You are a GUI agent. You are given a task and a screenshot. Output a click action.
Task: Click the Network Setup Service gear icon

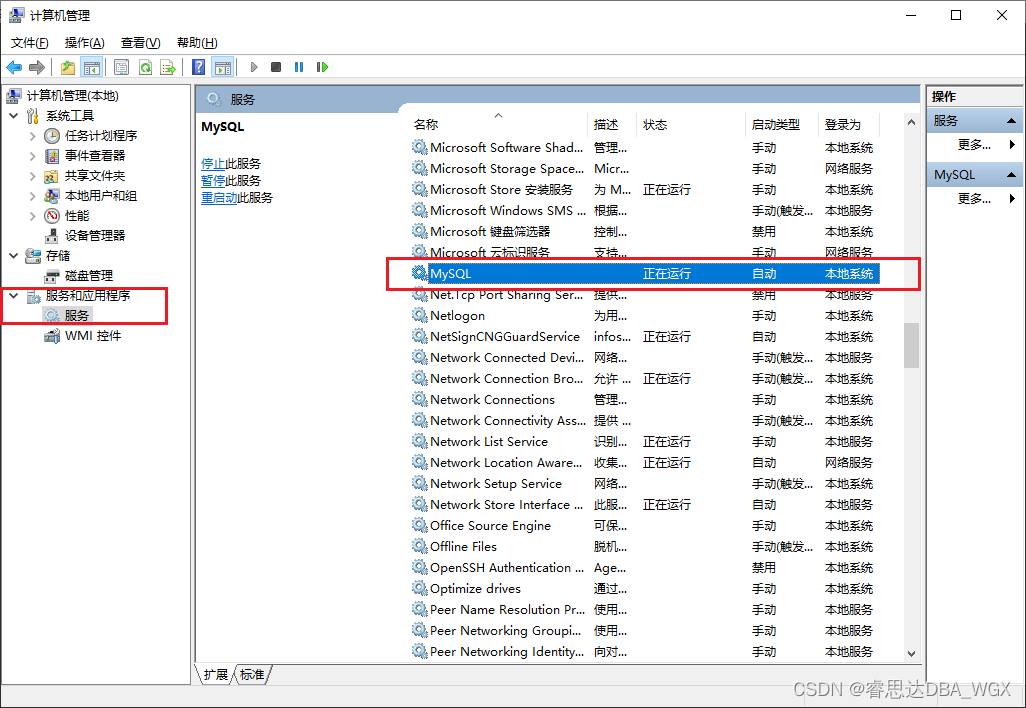[x=419, y=483]
